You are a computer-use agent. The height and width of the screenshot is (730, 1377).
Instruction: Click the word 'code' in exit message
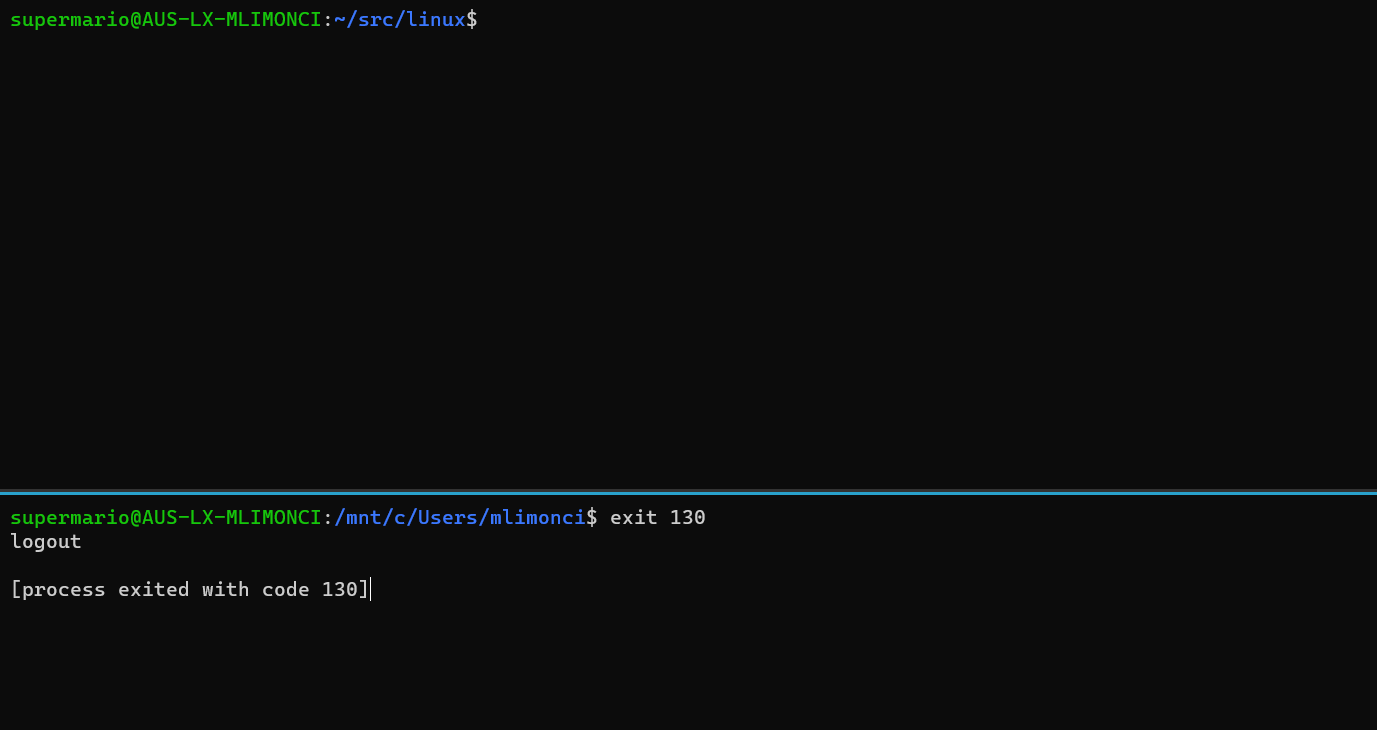tap(285, 589)
